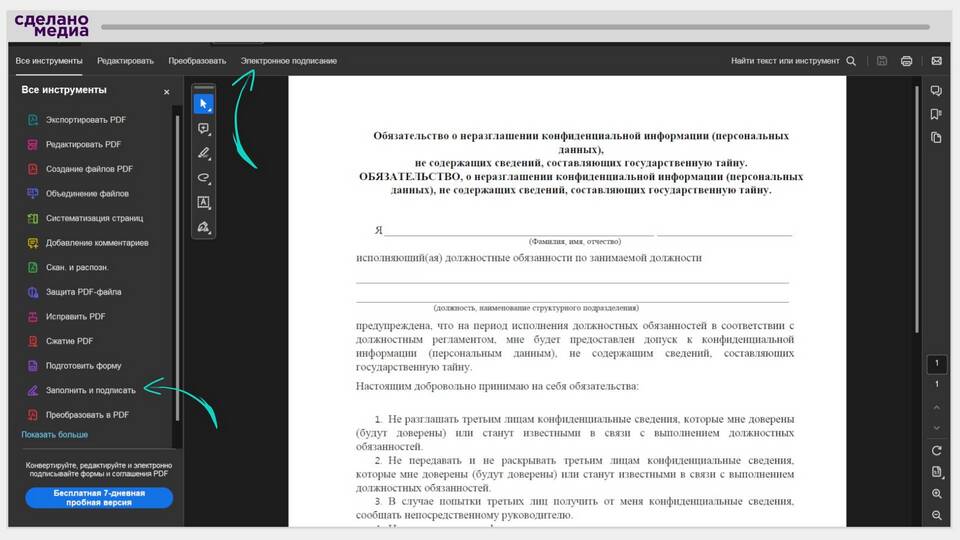Rotate the page view clockwise
This screenshot has height=540, width=960.
point(937,451)
